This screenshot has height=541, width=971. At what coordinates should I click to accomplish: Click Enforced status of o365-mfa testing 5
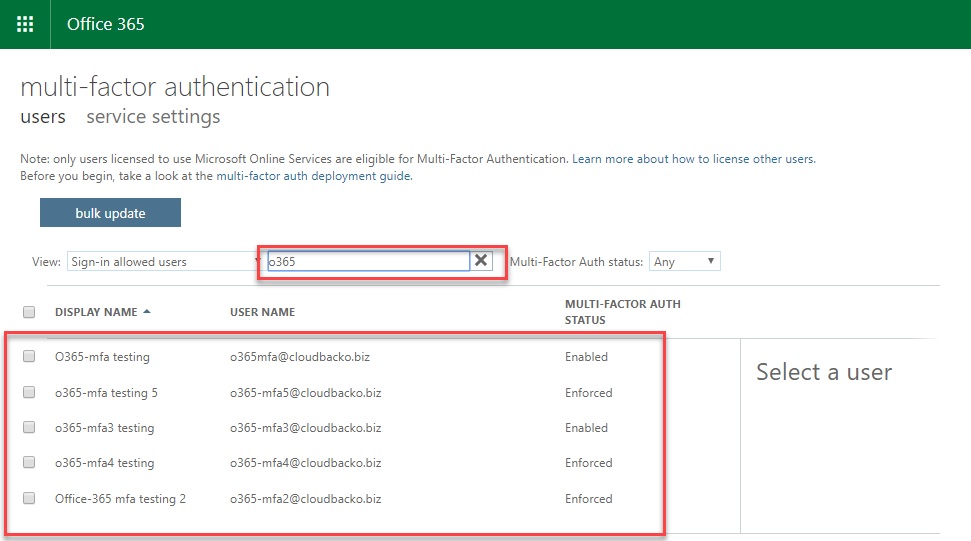tap(588, 392)
